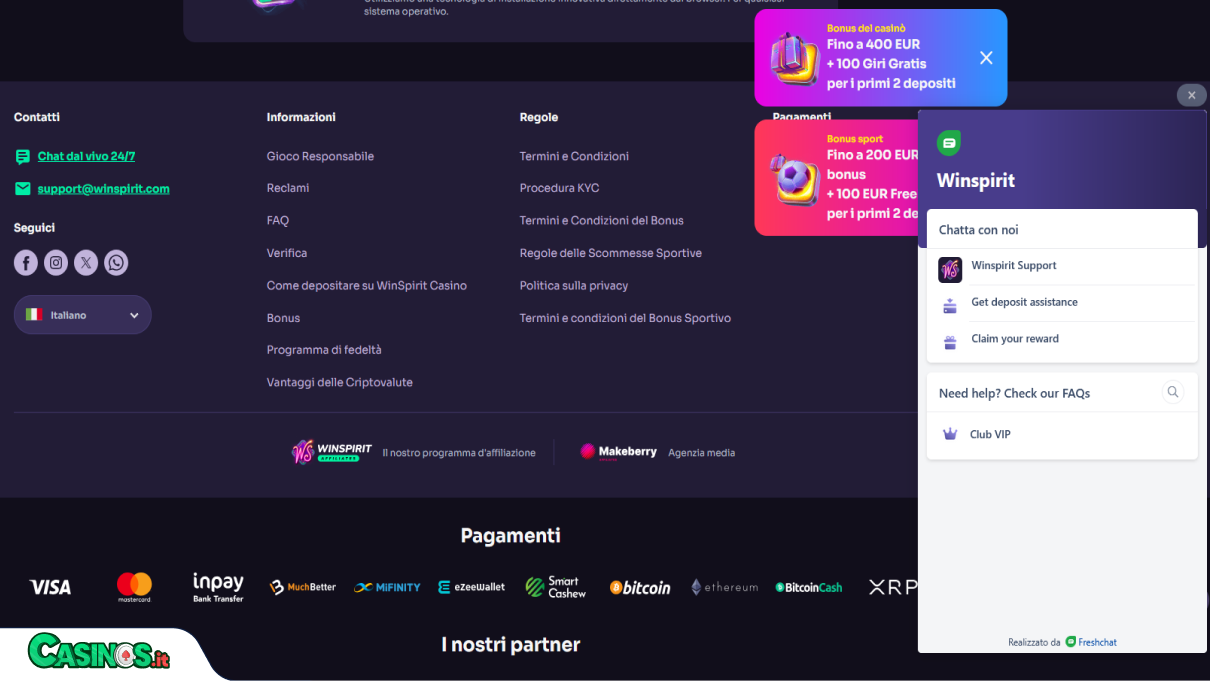The image size is (1210, 681).
Task: Open Vantaggi delle Criptovalute link
Action: (x=340, y=382)
